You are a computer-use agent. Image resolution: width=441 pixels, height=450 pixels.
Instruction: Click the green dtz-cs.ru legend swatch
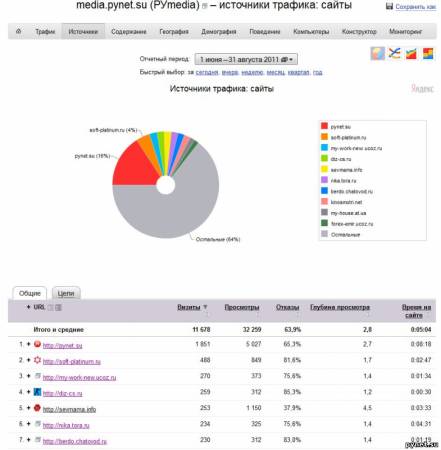(324, 158)
